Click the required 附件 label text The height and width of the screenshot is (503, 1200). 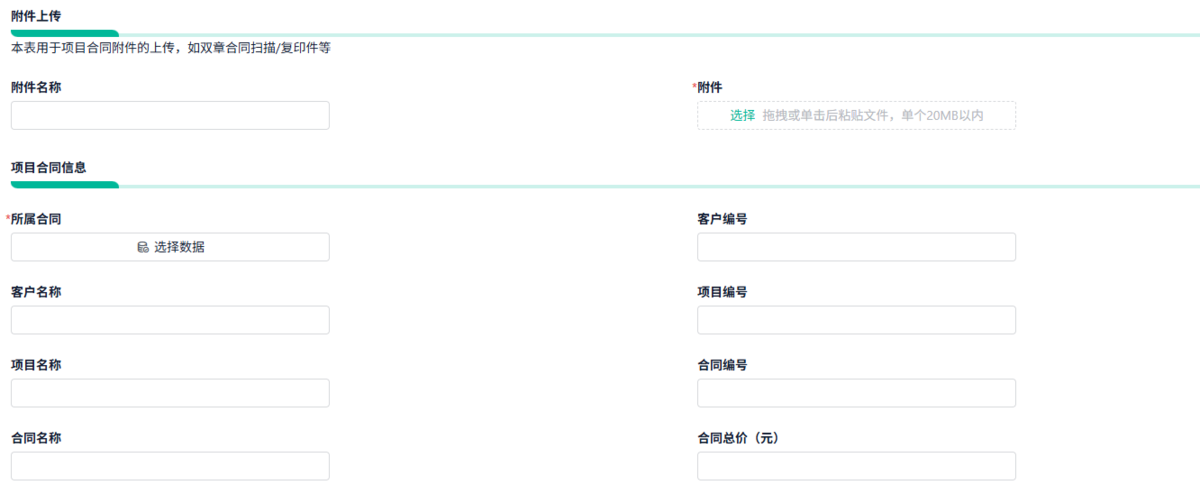[709, 87]
